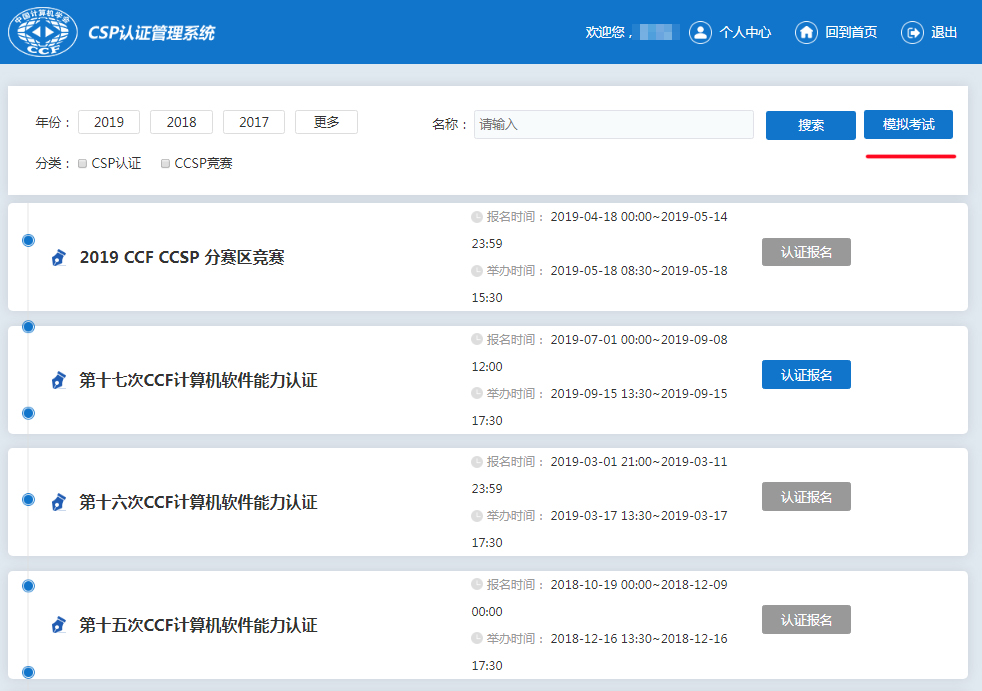Viewport: 982px width, 691px height.
Task: Click pen icon beside 2019 CCF CCSP 分赛区竞赛
Action: (x=58, y=258)
